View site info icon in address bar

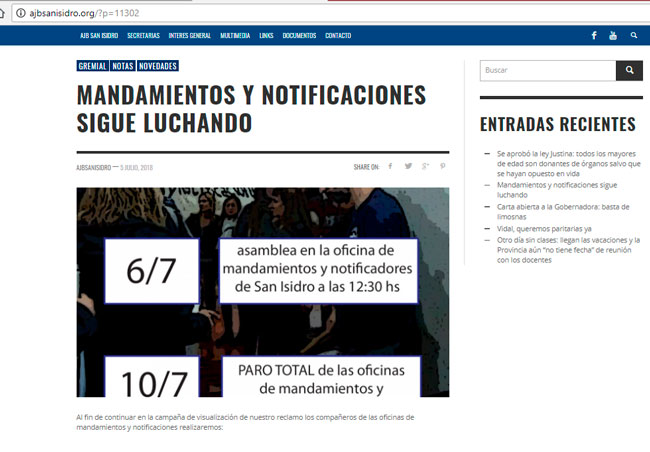(21, 13)
